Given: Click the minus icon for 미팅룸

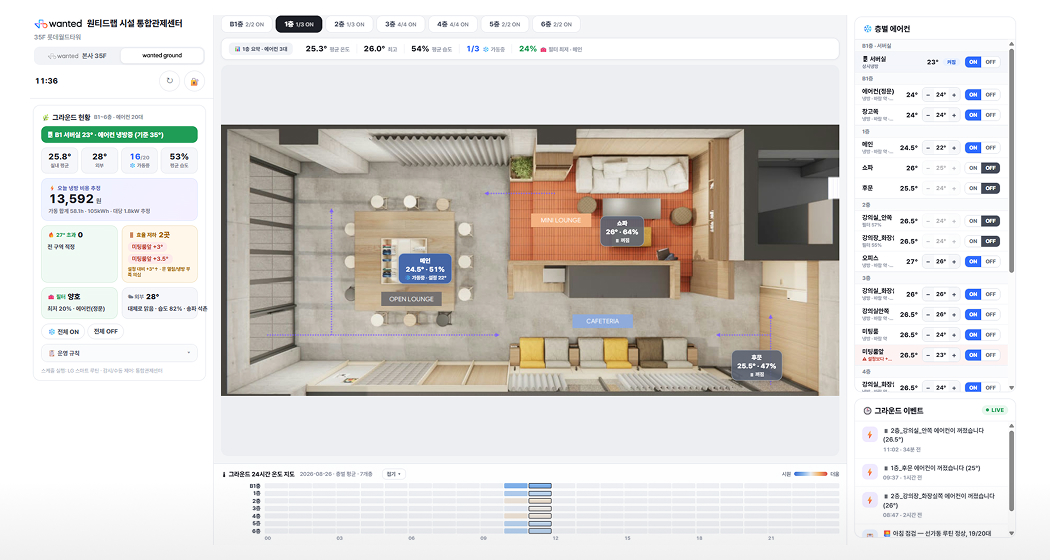Looking at the screenshot, I should [927, 335].
